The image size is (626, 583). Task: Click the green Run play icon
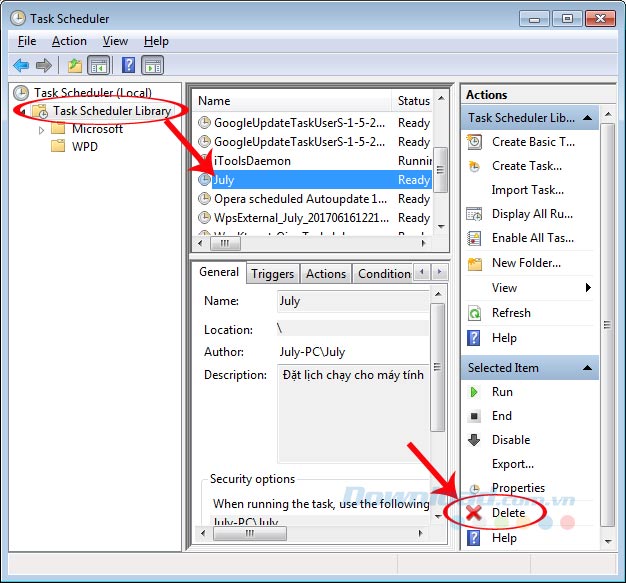[x=474, y=392]
